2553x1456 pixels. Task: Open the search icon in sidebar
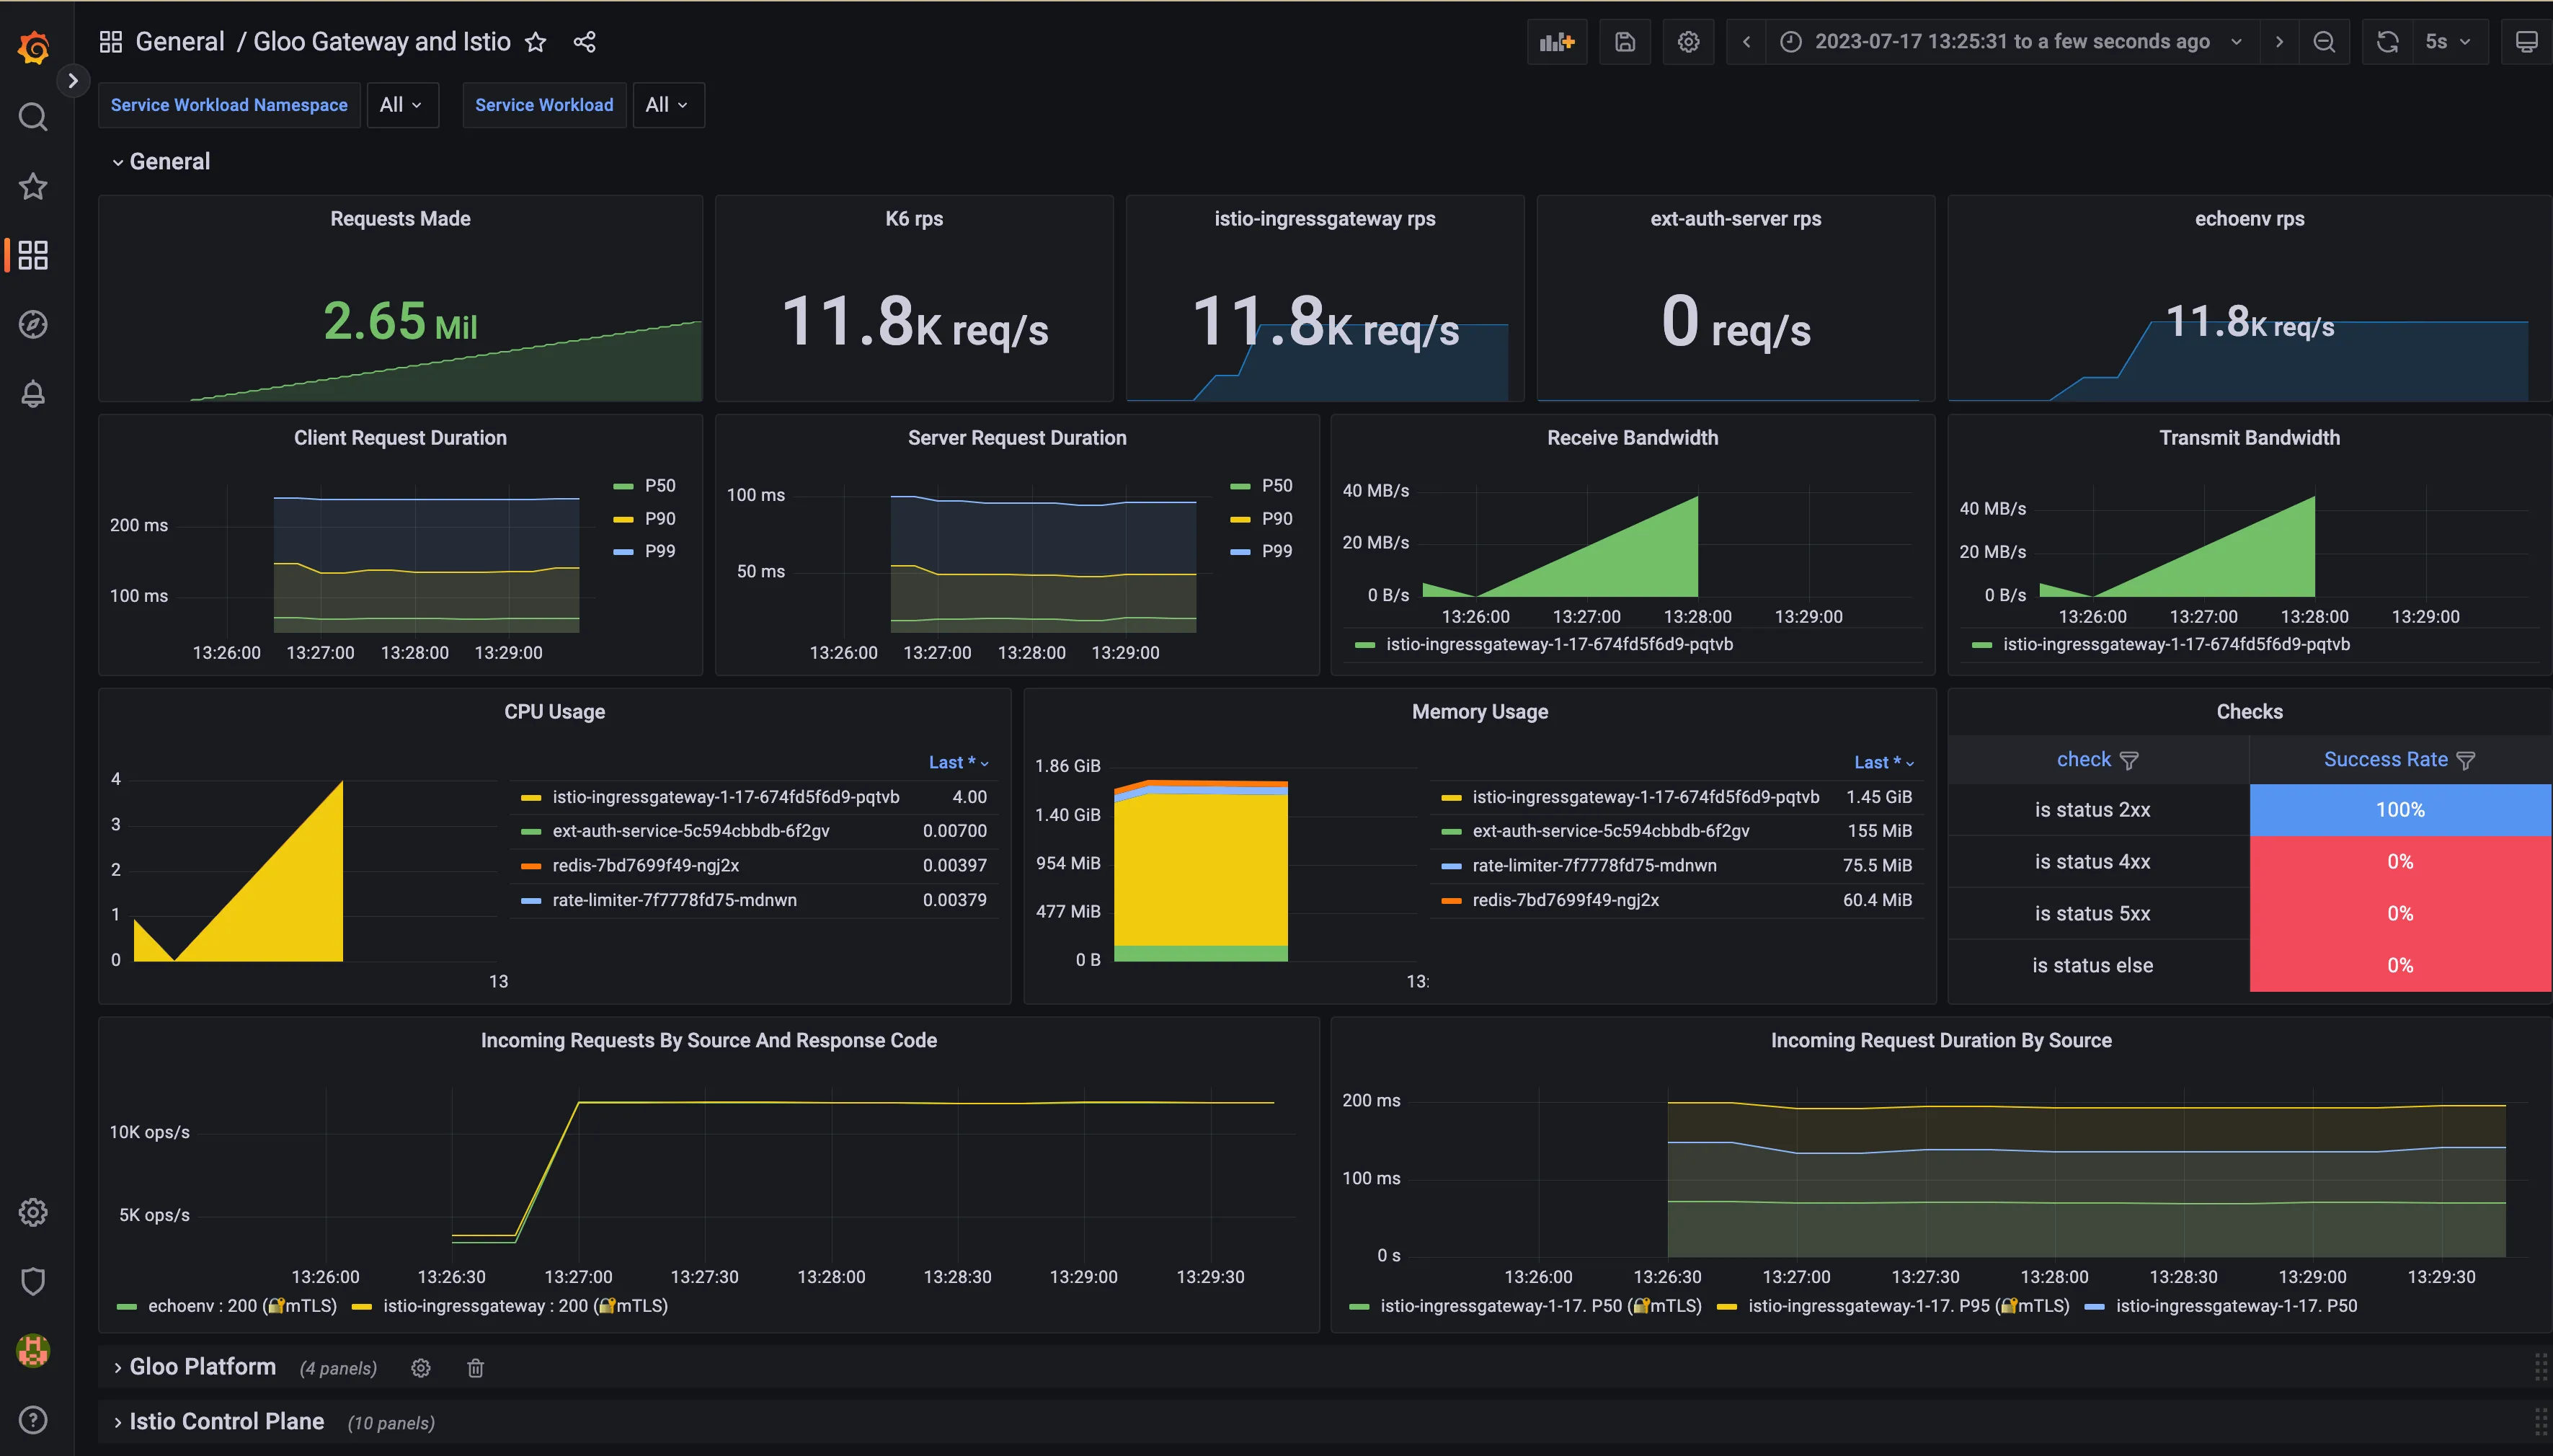pos(33,117)
